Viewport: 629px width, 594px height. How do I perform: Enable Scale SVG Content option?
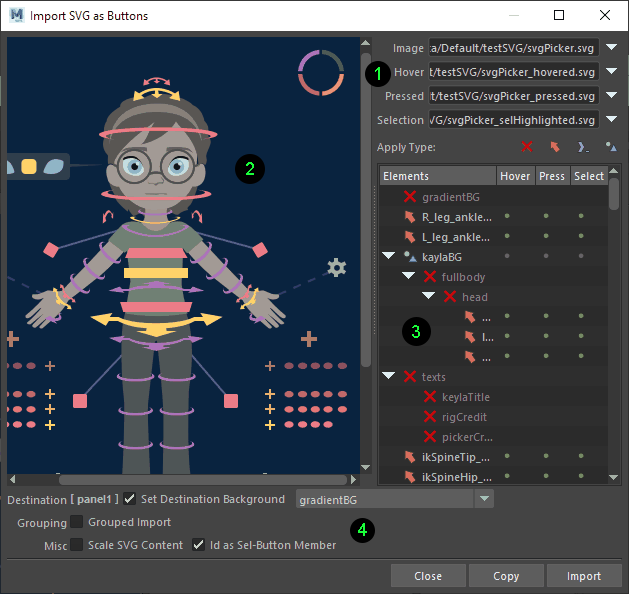tap(77, 545)
